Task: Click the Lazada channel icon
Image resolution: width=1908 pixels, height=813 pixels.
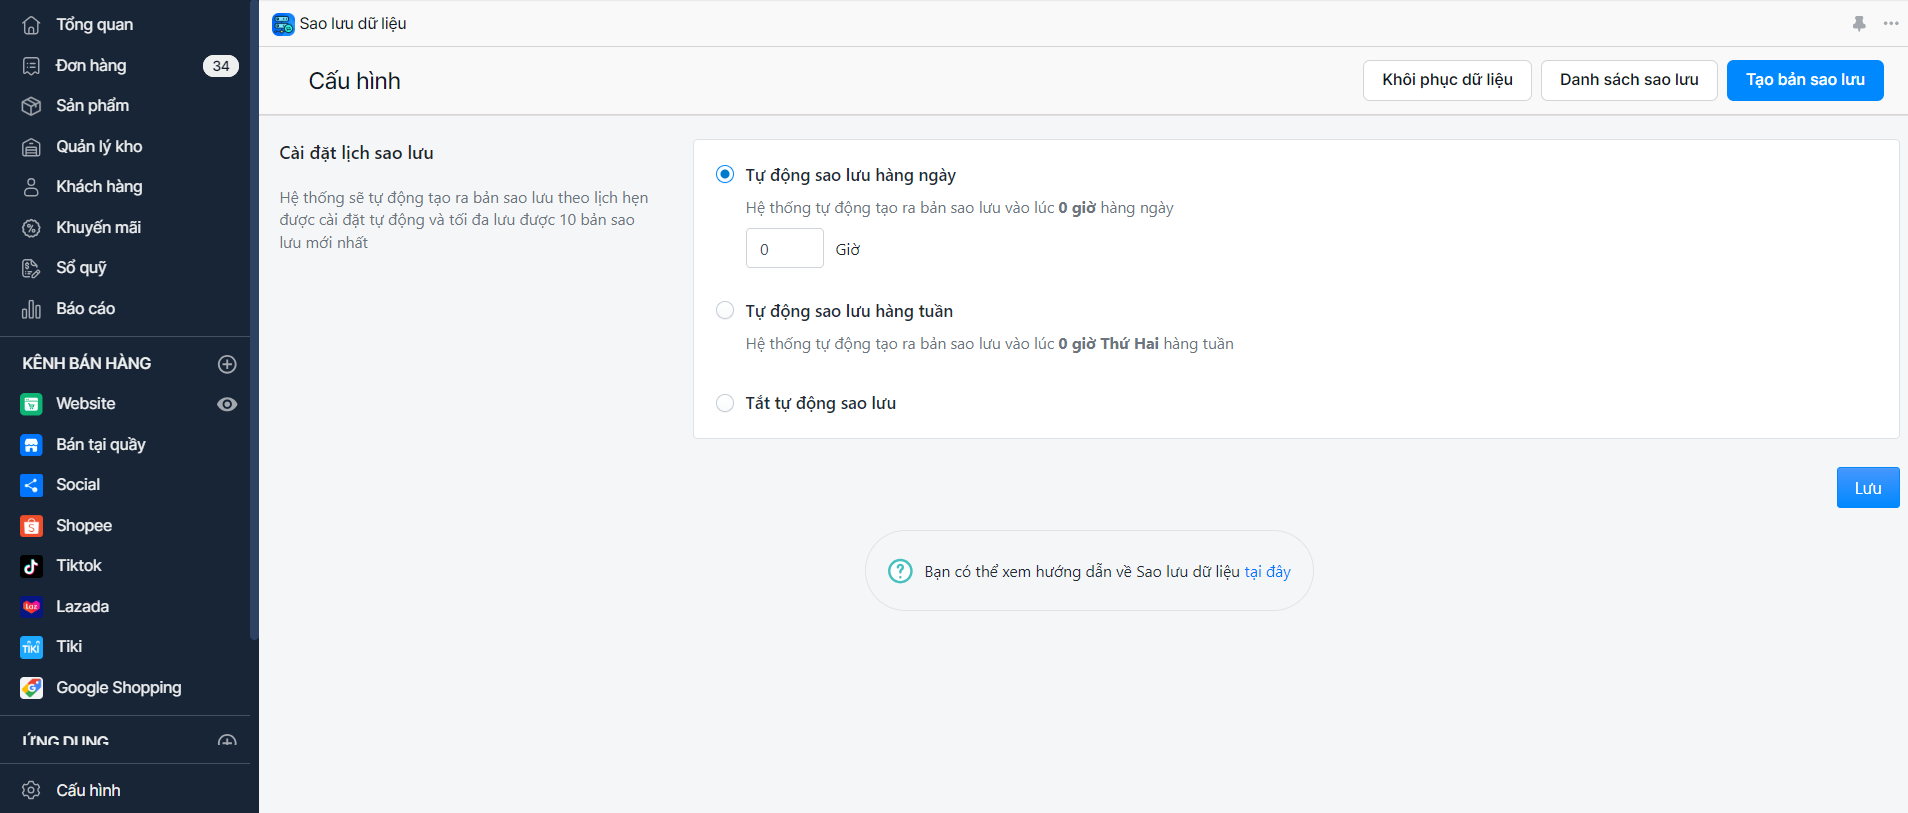Action: point(31,607)
